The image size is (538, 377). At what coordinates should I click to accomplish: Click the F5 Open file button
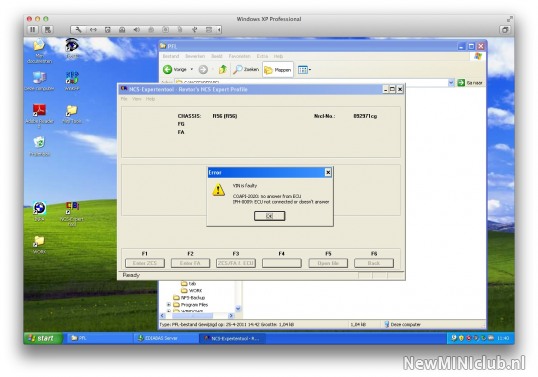click(328, 263)
